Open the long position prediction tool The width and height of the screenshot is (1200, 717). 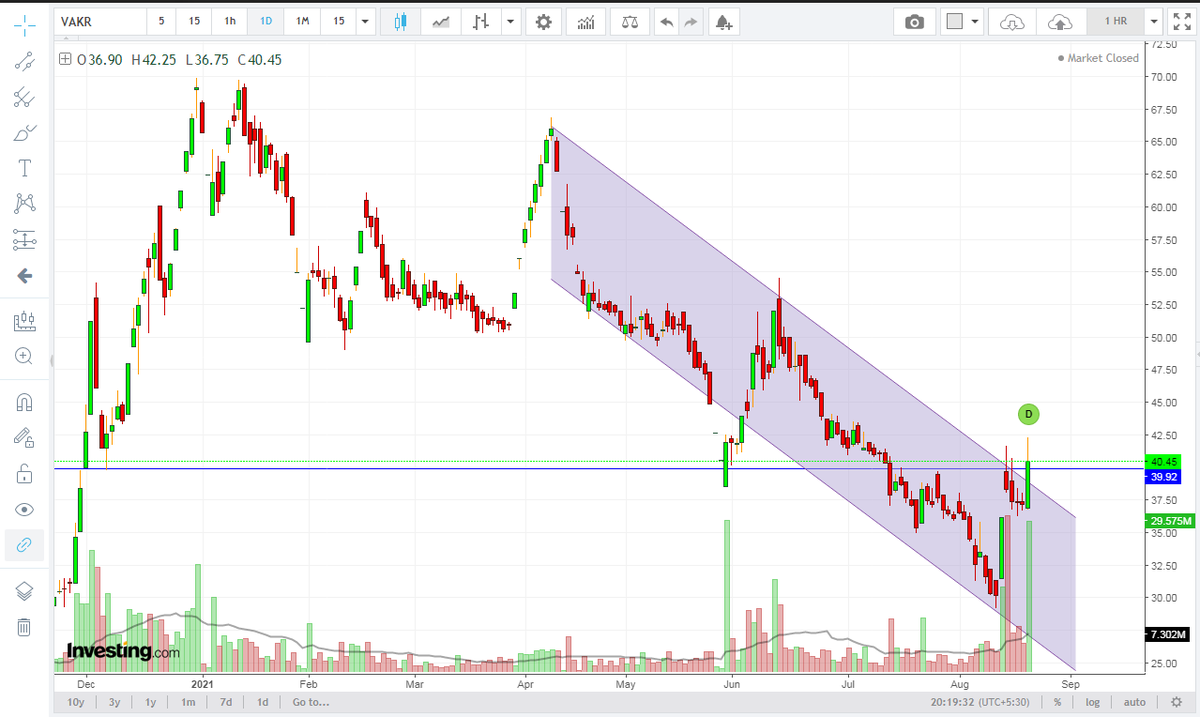[25, 240]
